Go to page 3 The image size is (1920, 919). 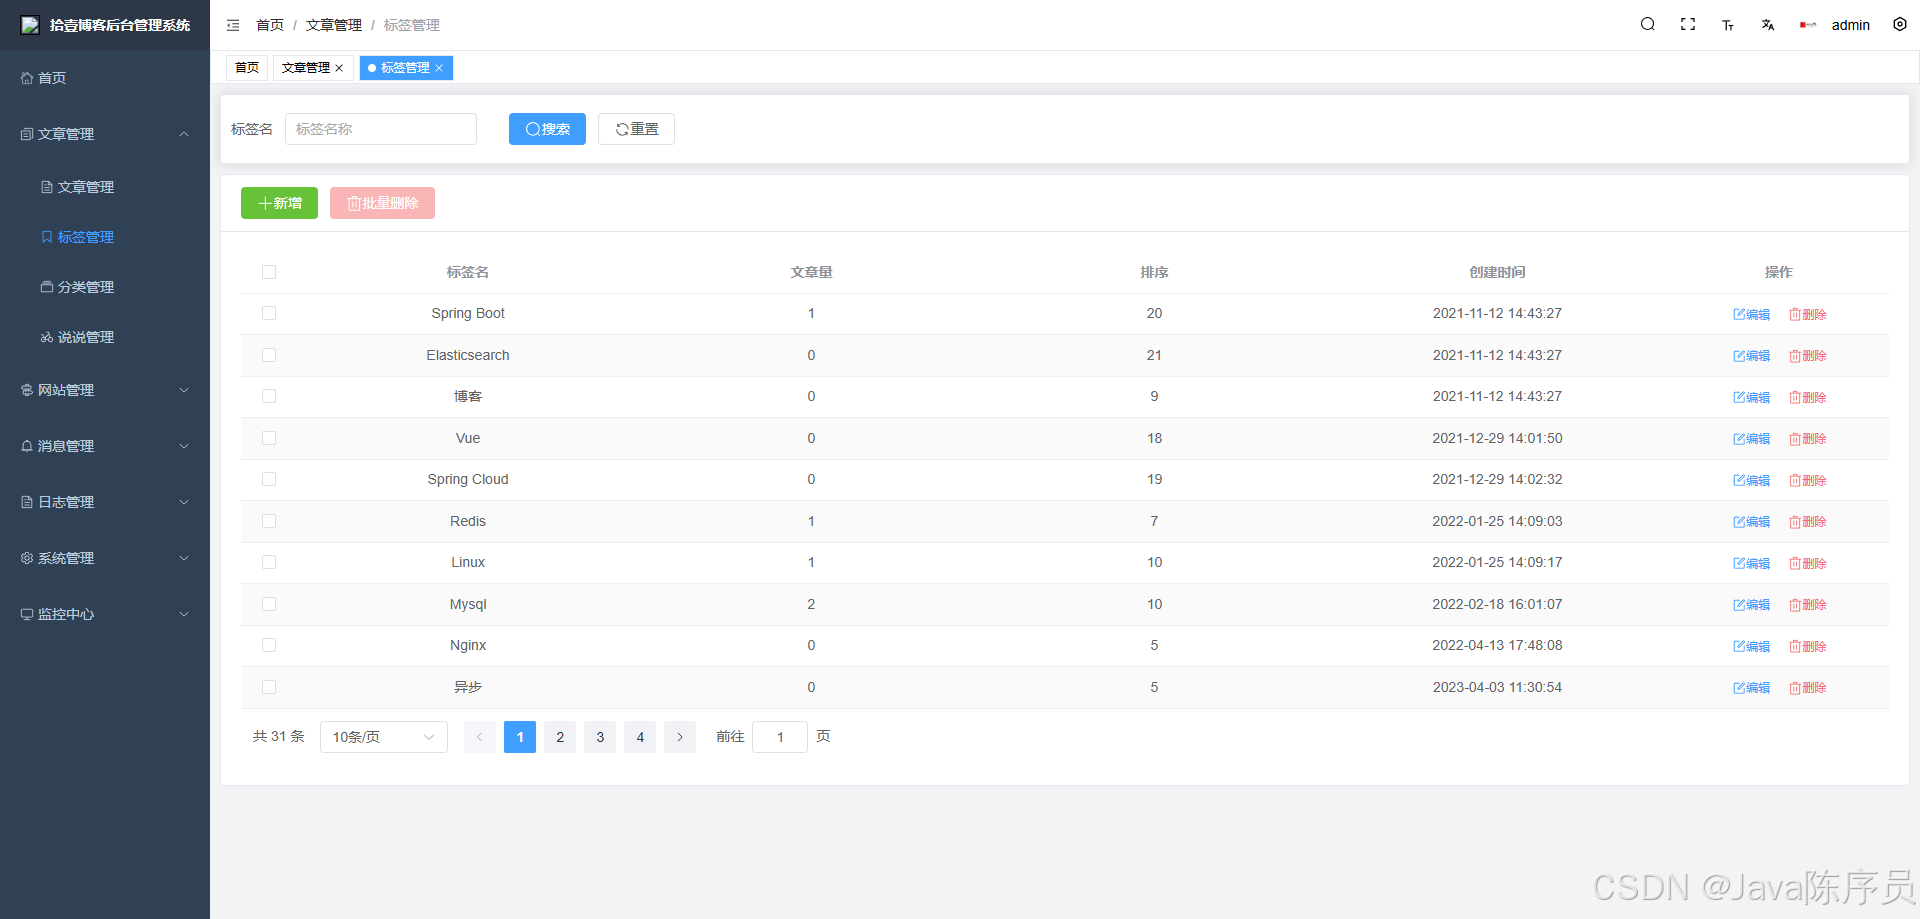600,737
